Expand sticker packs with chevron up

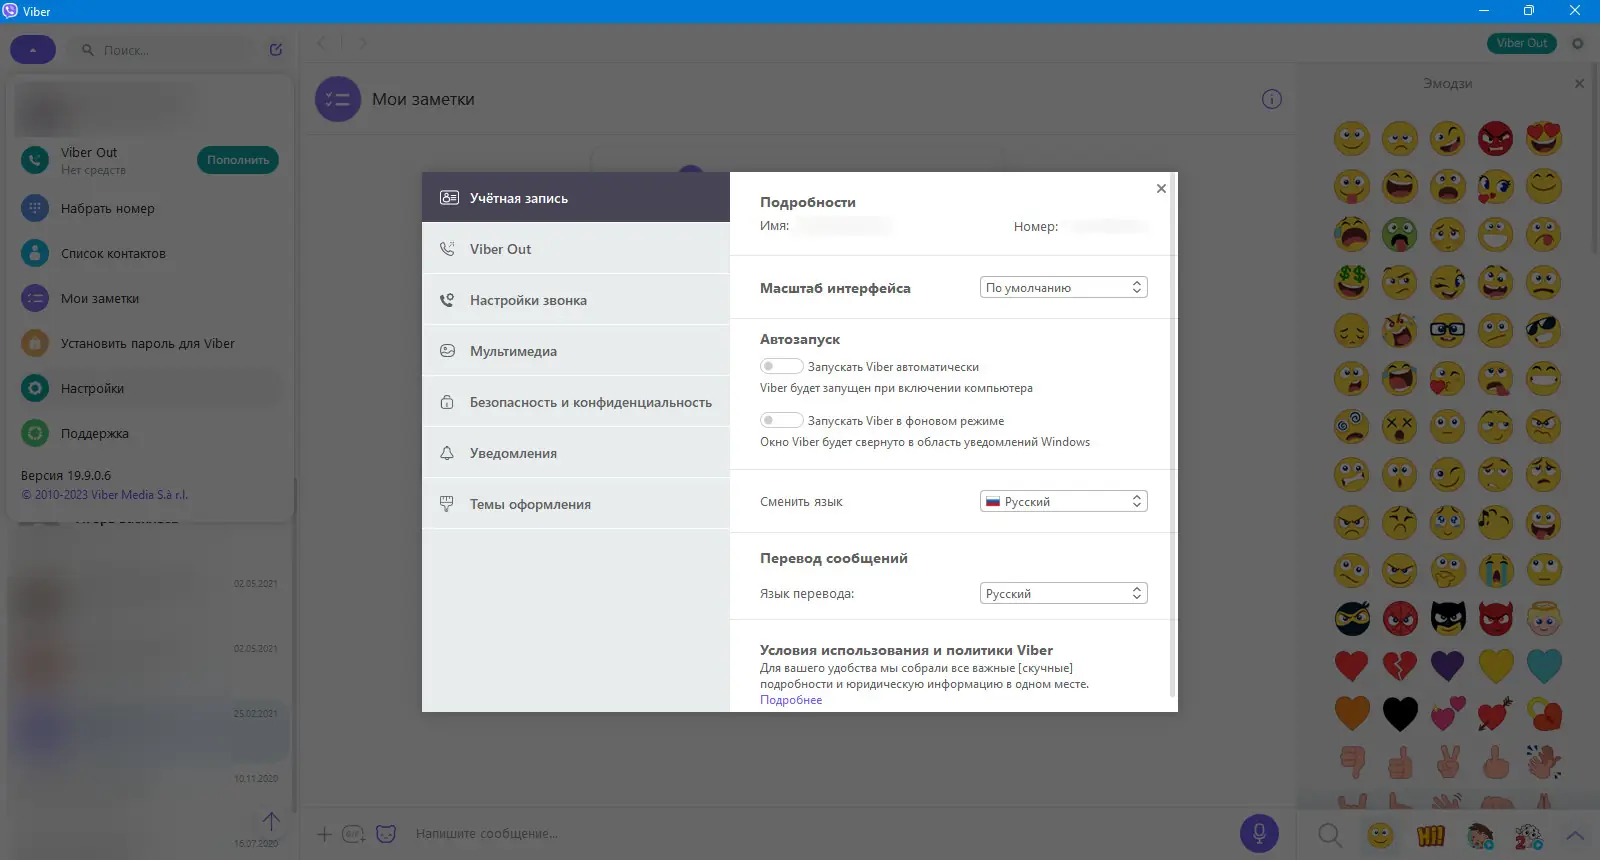click(1576, 835)
